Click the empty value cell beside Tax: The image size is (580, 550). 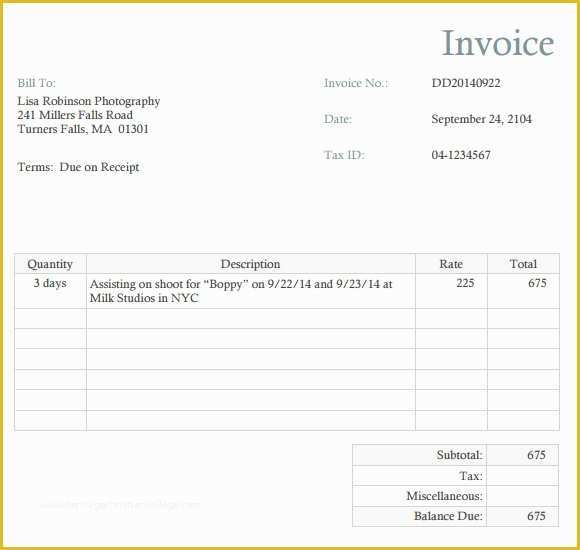pos(522,476)
